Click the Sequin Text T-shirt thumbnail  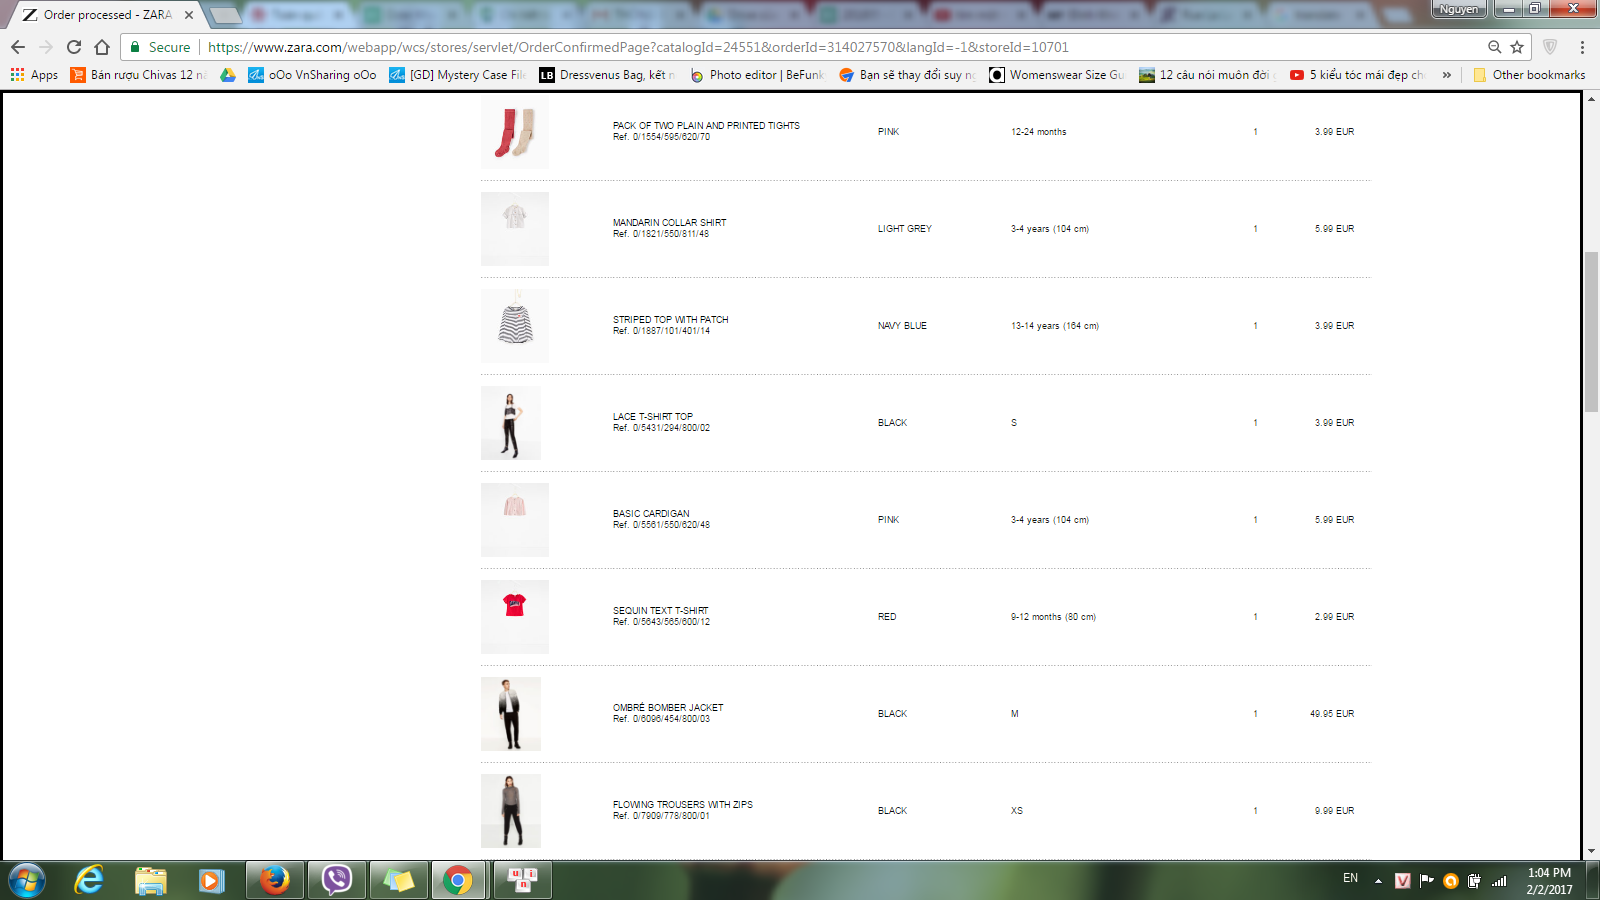[x=515, y=616]
